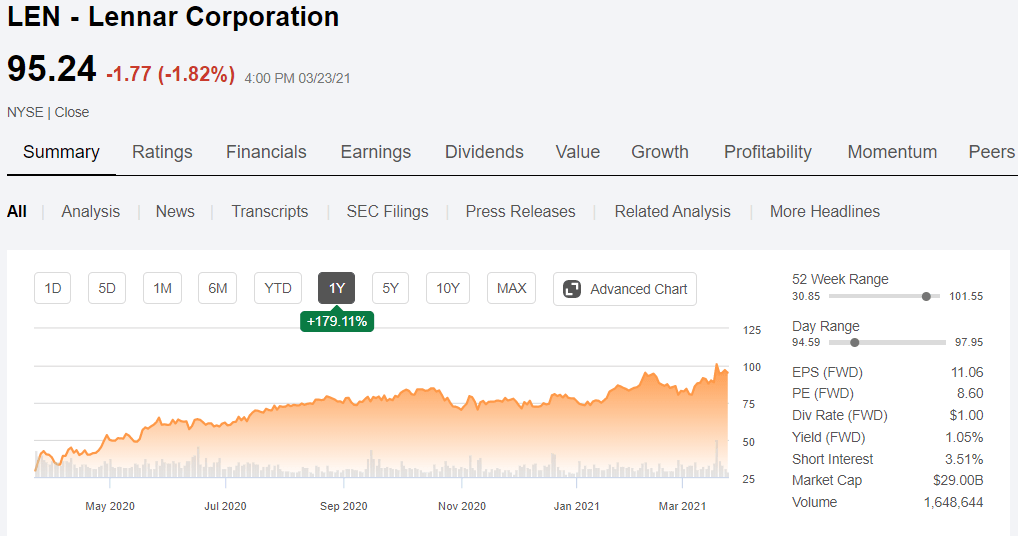The image size is (1018, 536).
Task: Open the Peers tab
Action: [991, 152]
